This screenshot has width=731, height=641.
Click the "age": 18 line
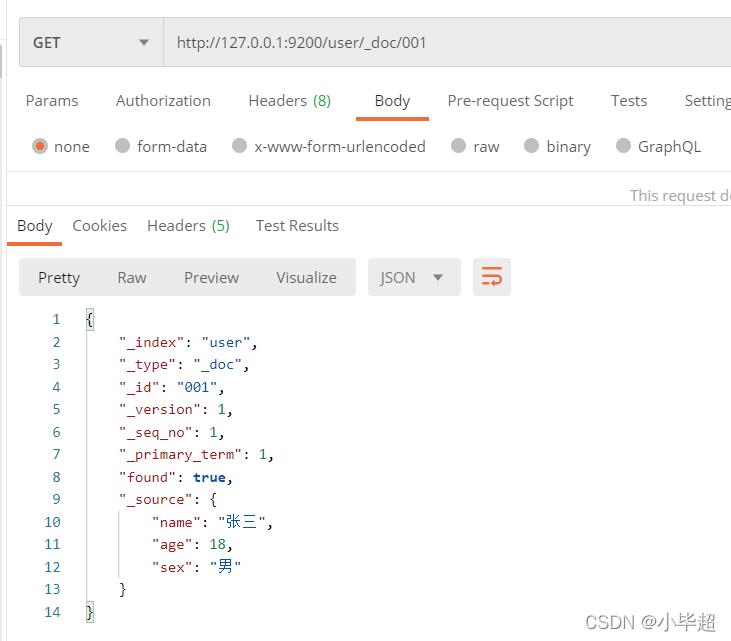[x=192, y=545]
